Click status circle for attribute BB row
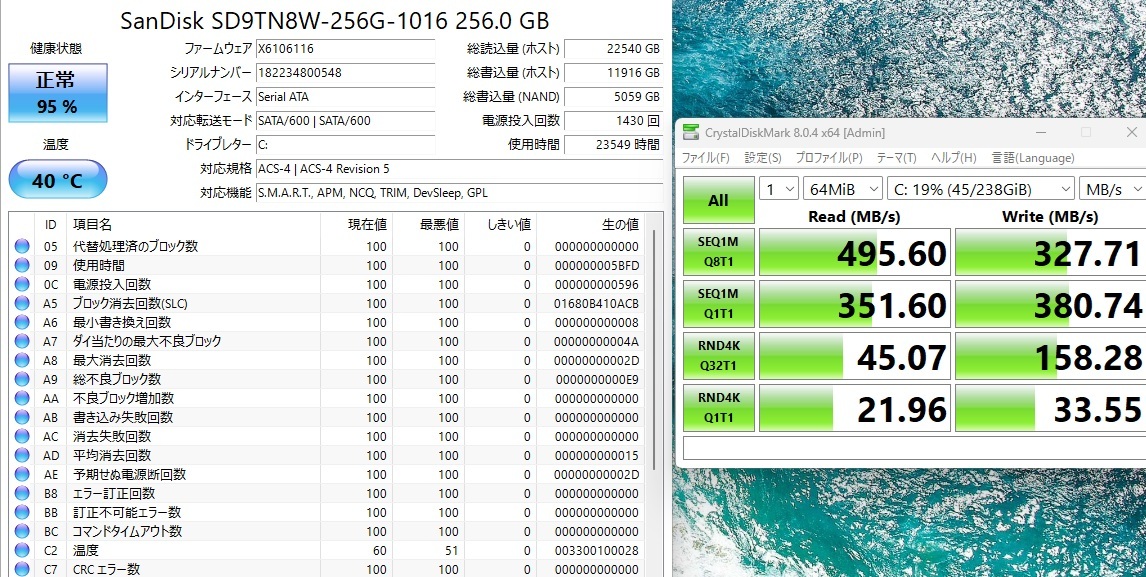Image resolution: width=1146 pixels, height=577 pixels. pos(22,513)
